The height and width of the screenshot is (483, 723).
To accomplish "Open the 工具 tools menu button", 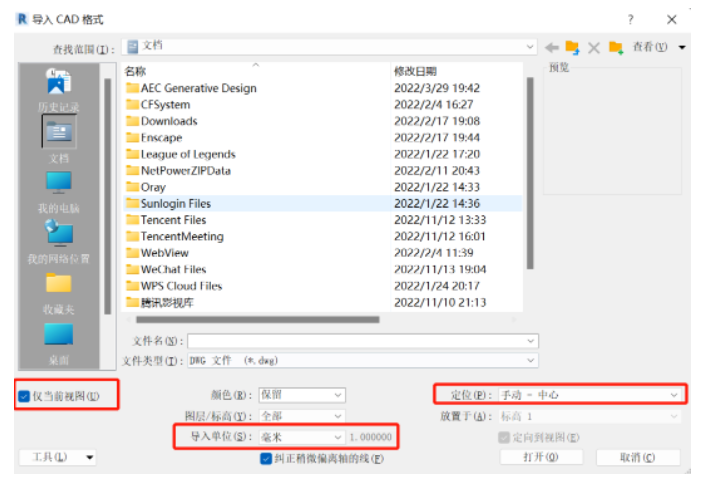I will tap(58, 457).
